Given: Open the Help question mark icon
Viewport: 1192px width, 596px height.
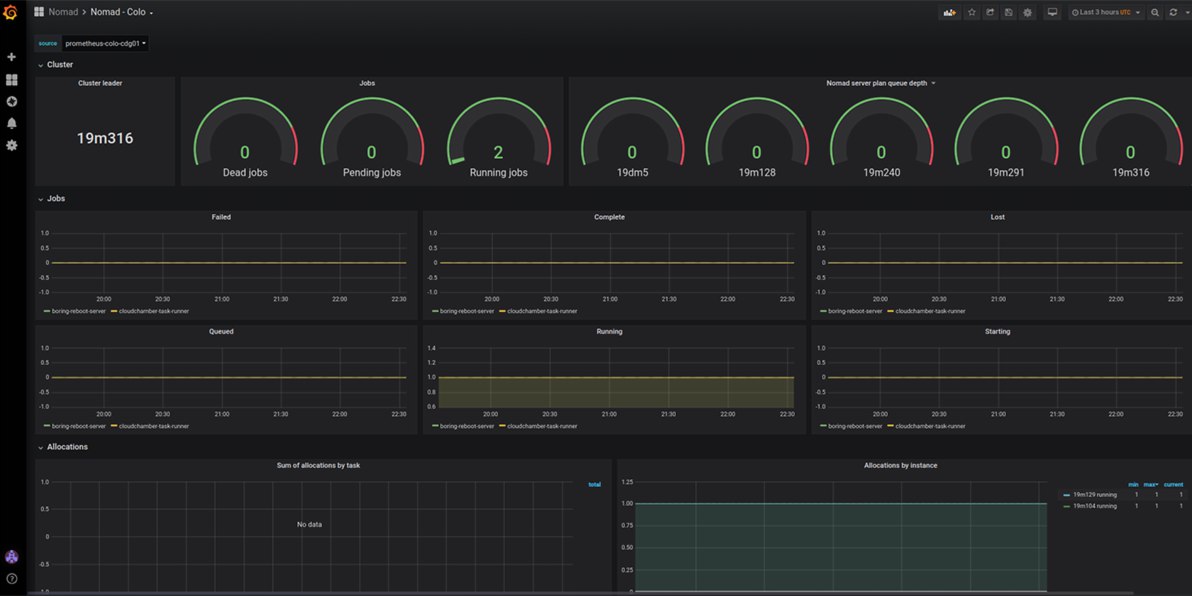Looking at the screenshot, I should tap(11, 579).
